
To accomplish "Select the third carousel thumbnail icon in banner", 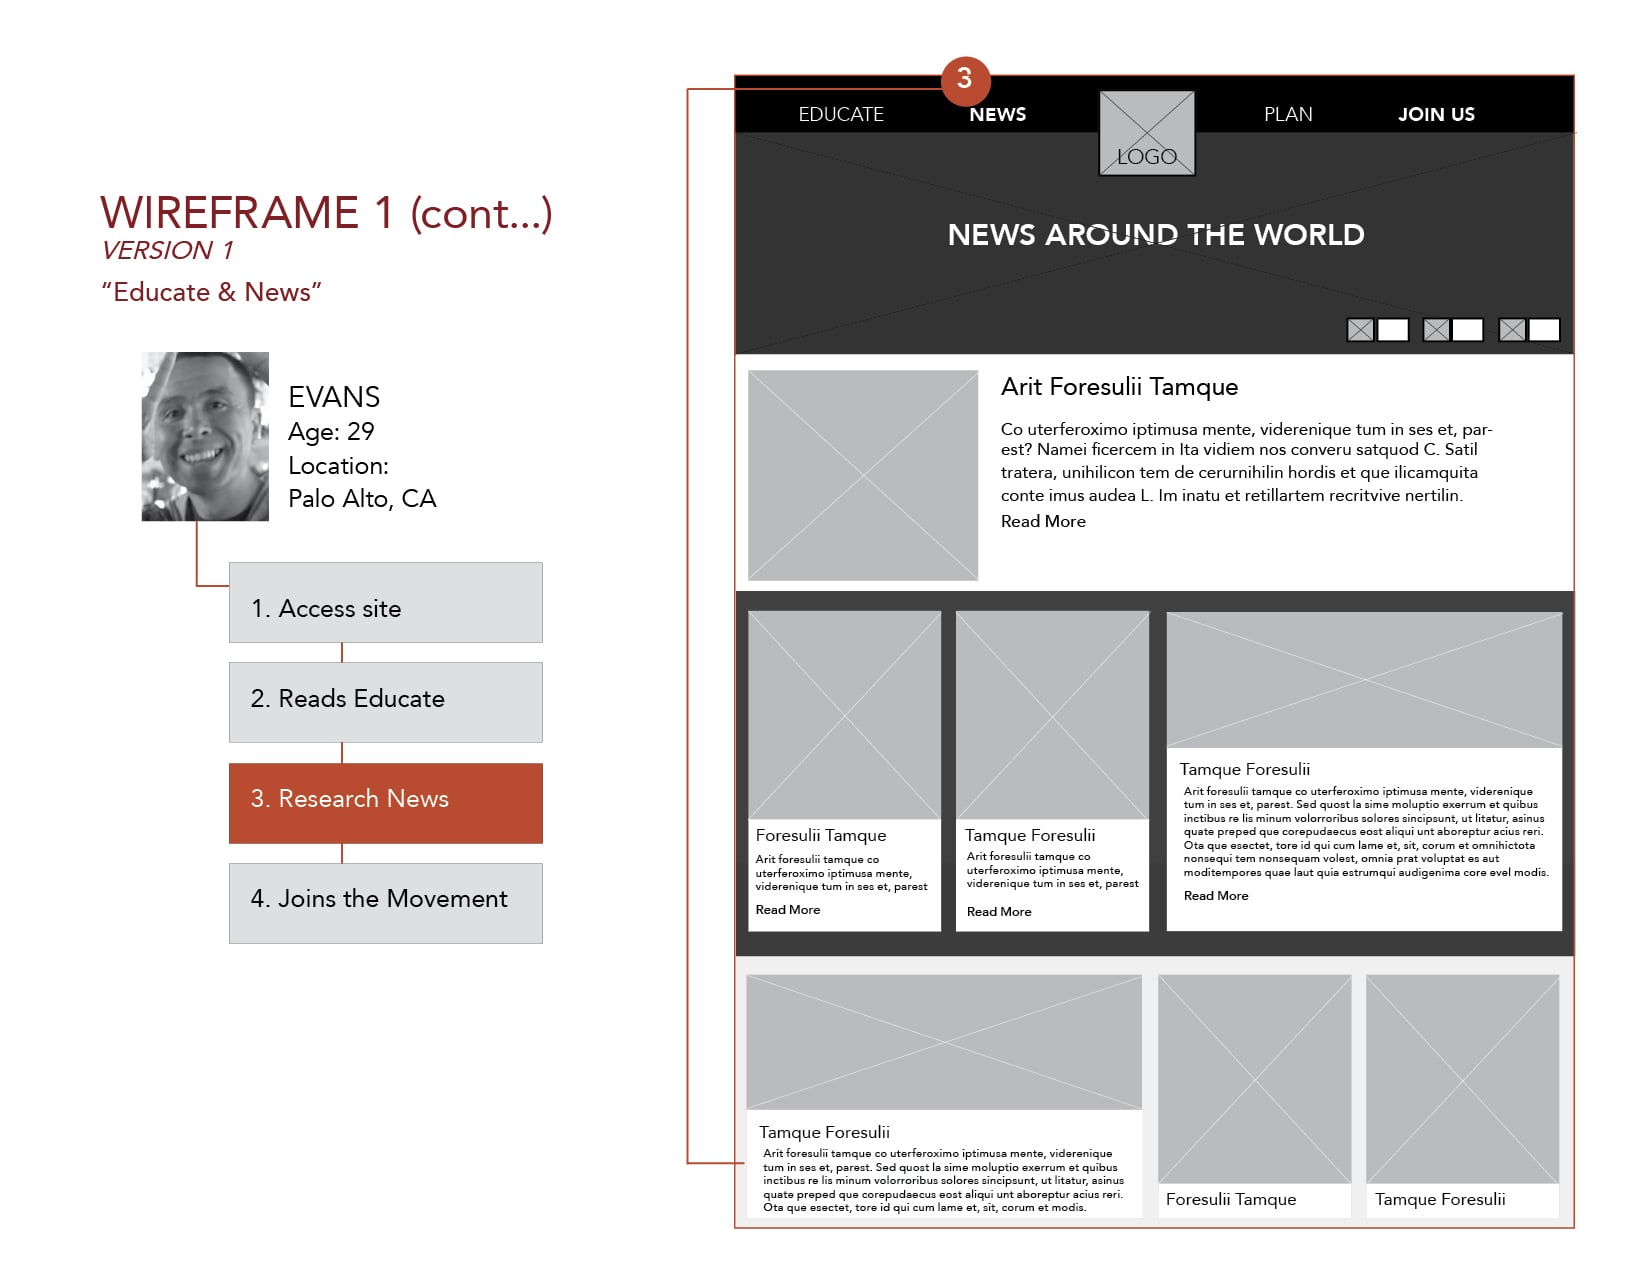I will pos(1512,330).
